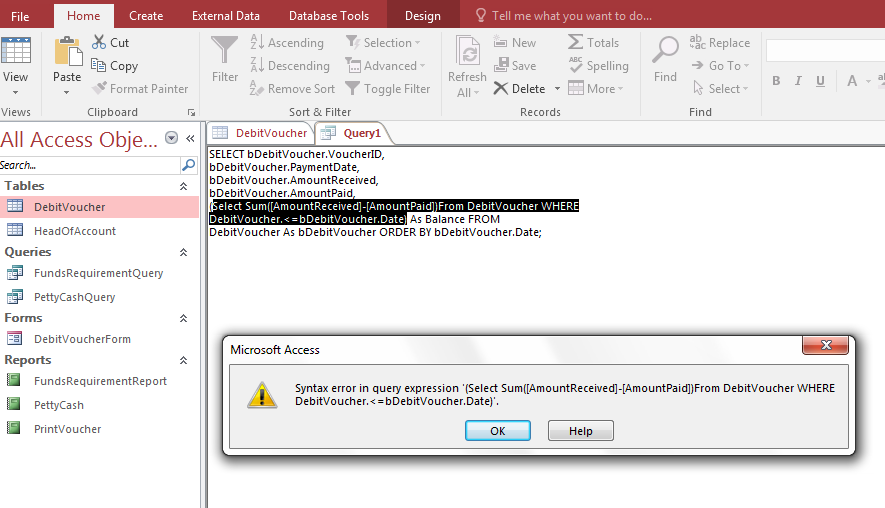The width and height of the screenshot is (885, 508).
Task: Switch to the DebitVoucher document tab
Action: [x=261, y=133]
